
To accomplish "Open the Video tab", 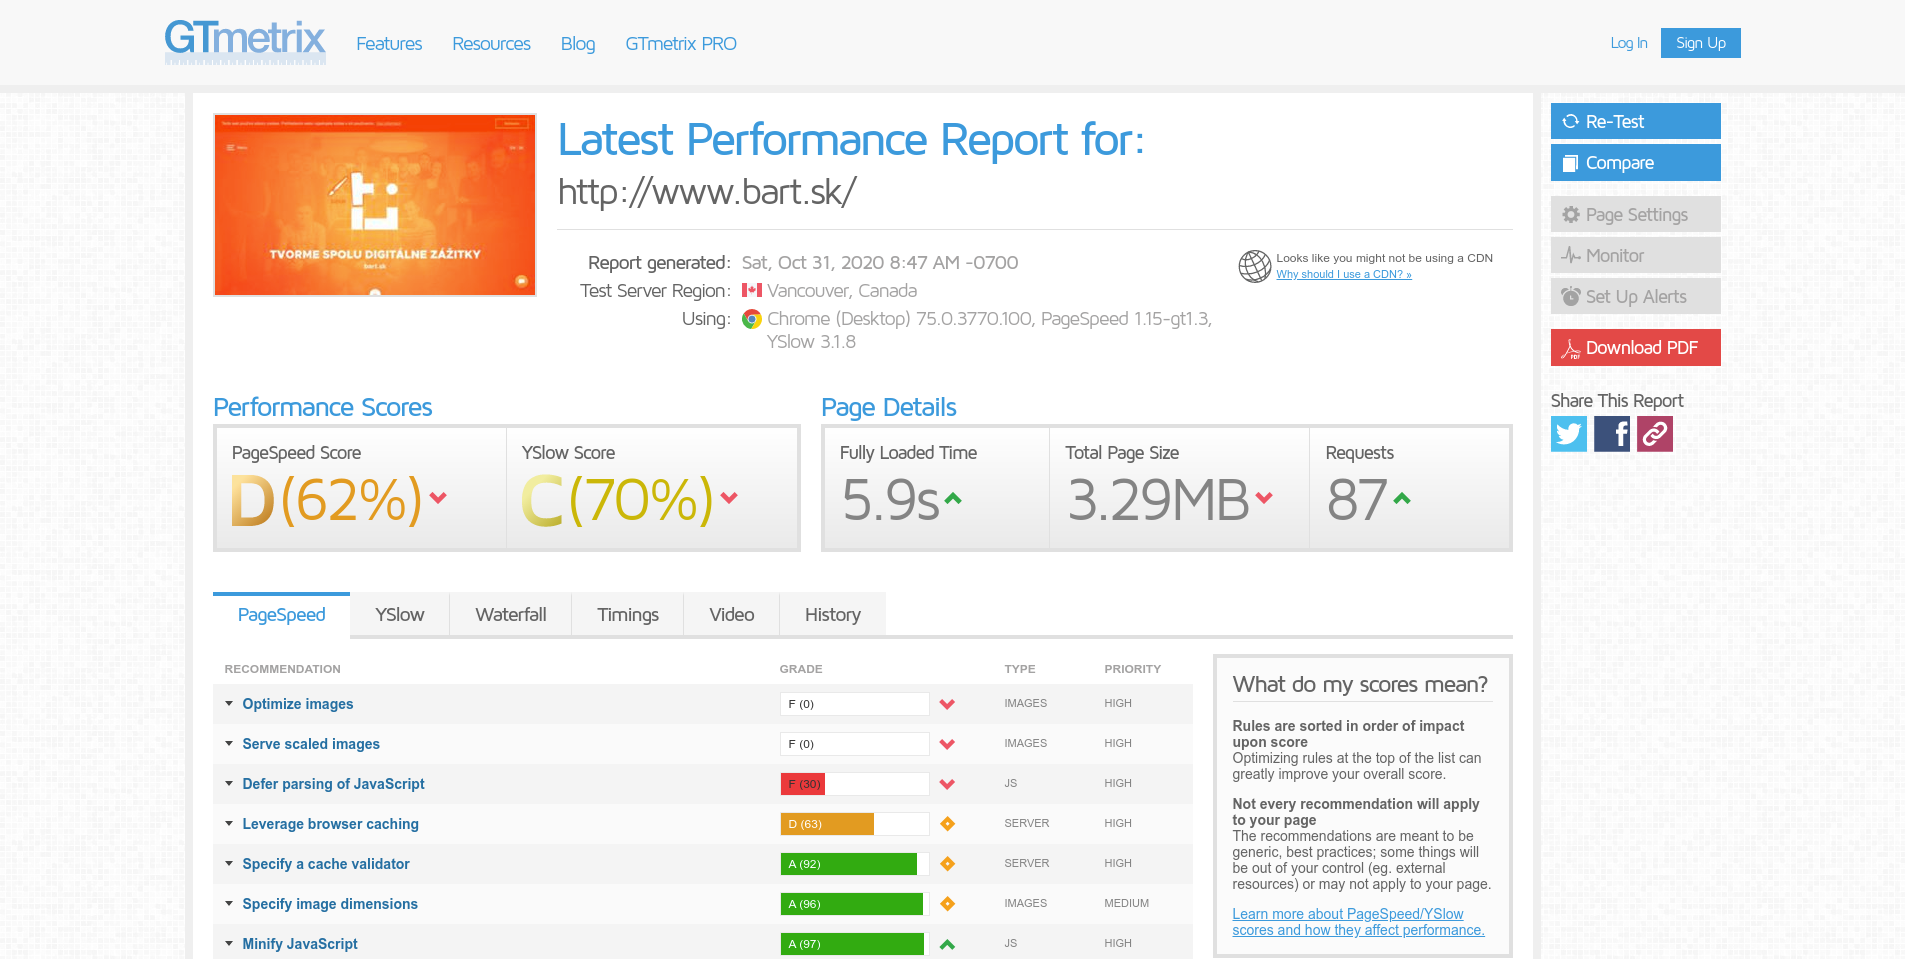I will (x=732, y=615).
